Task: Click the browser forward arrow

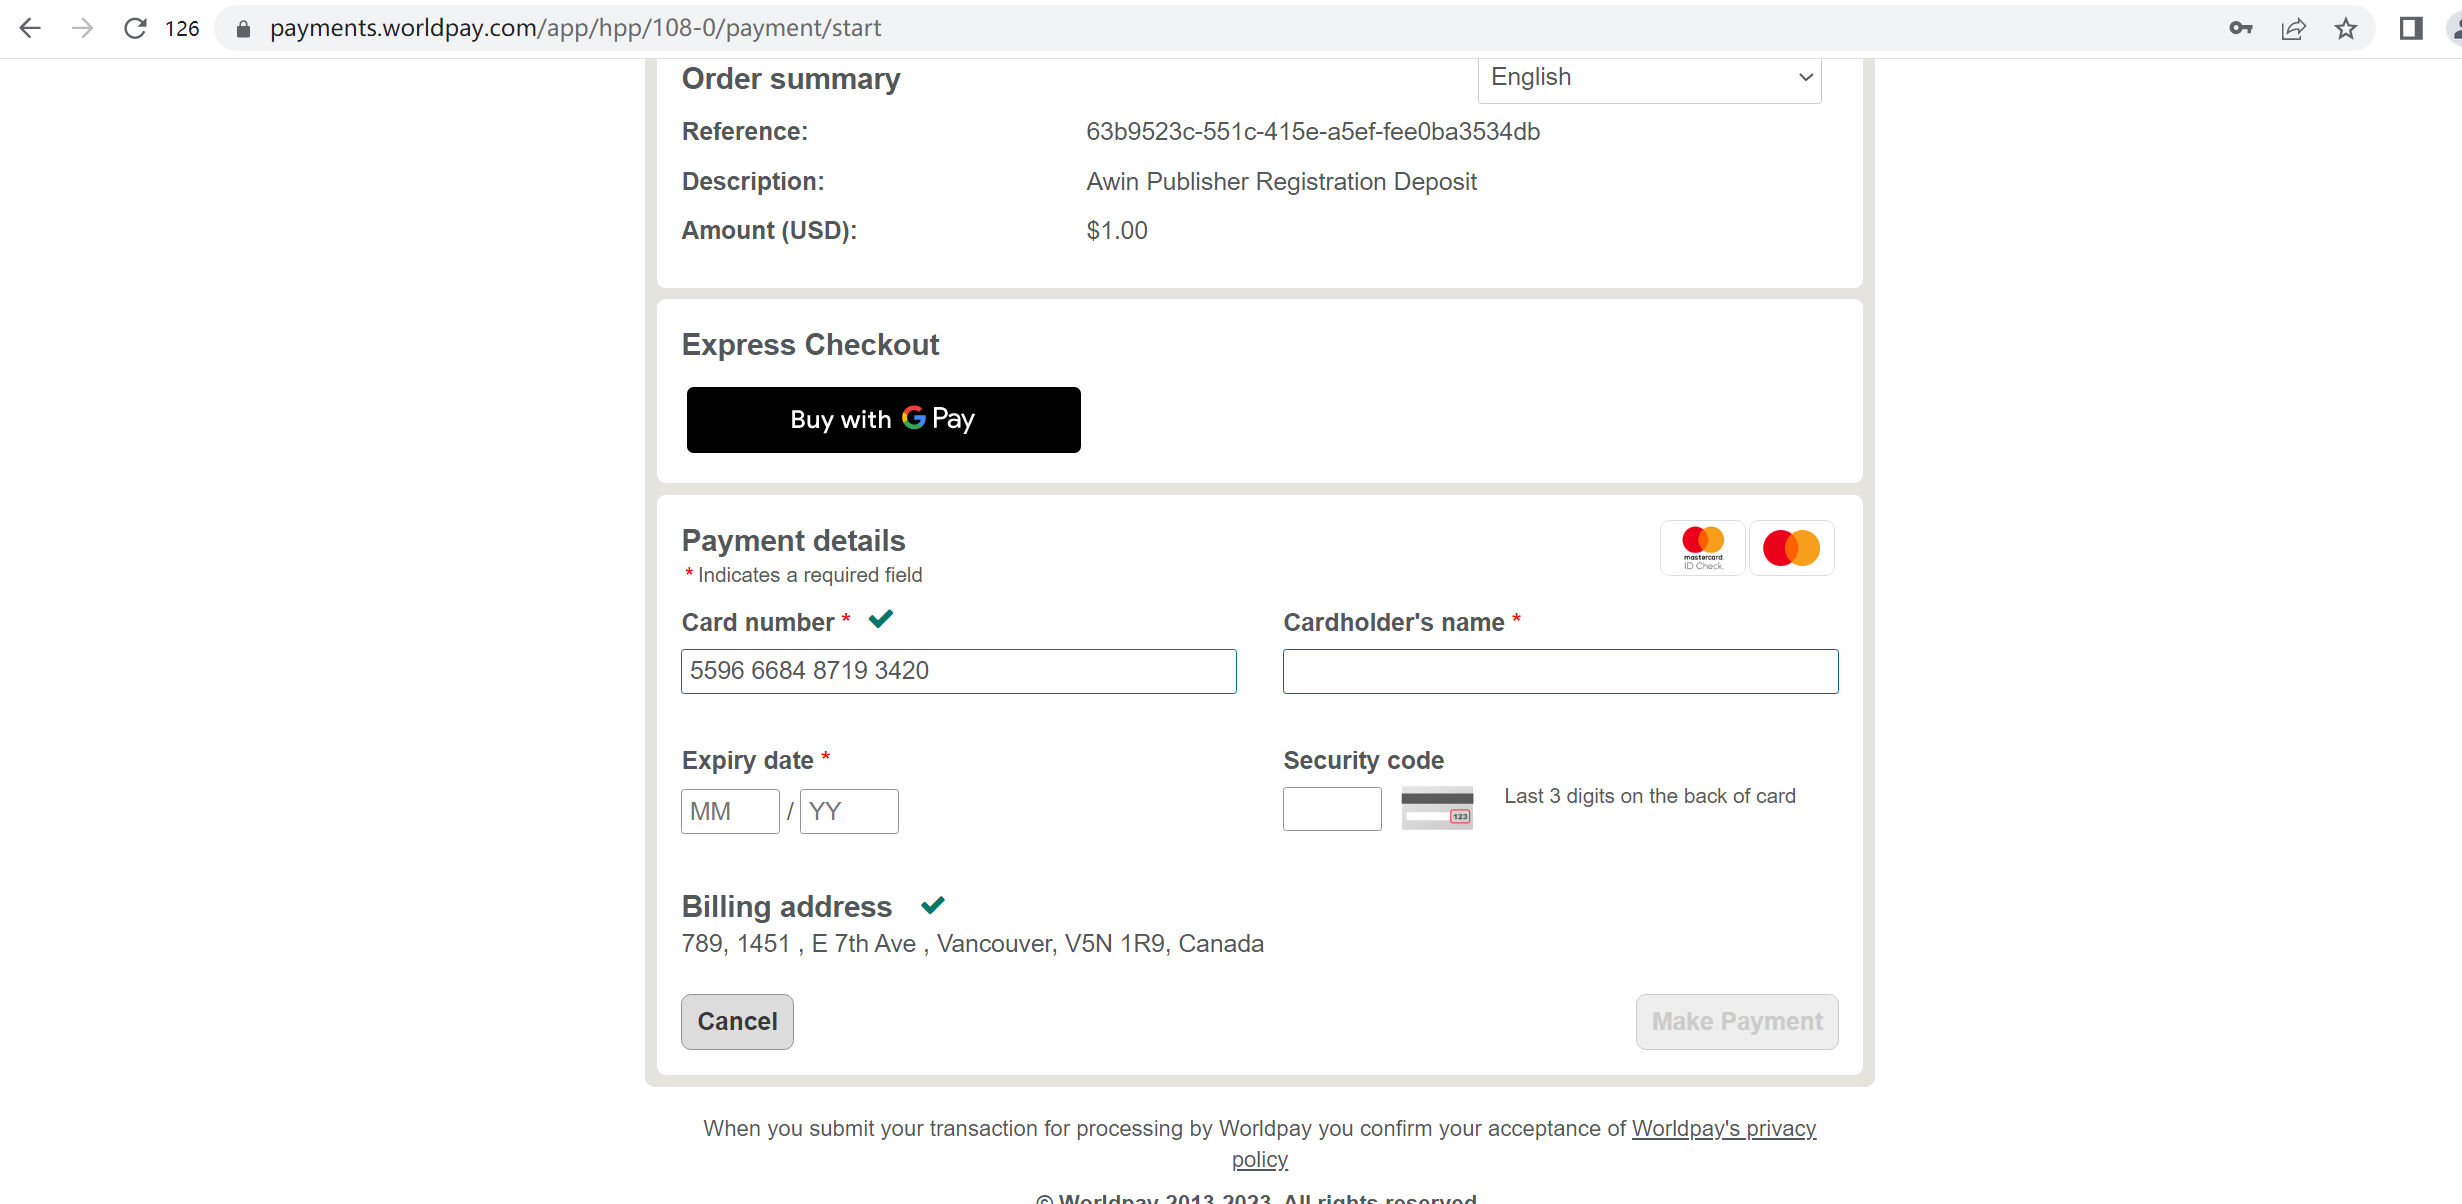Action: 83,28
